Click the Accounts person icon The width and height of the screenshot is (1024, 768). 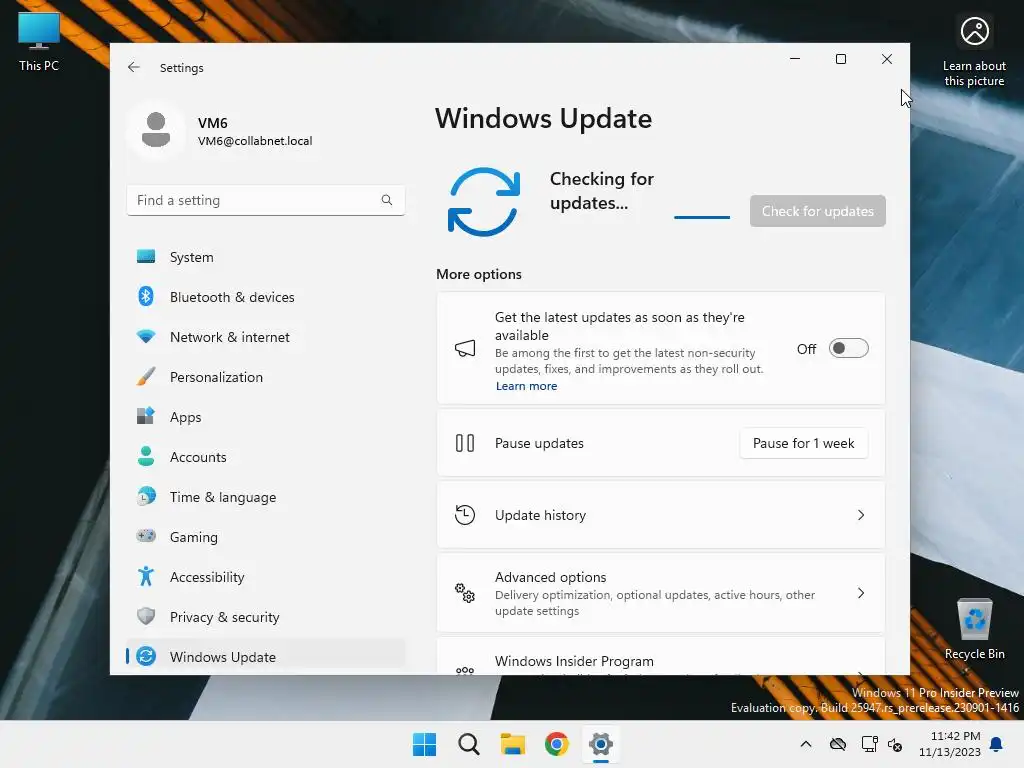146,456
